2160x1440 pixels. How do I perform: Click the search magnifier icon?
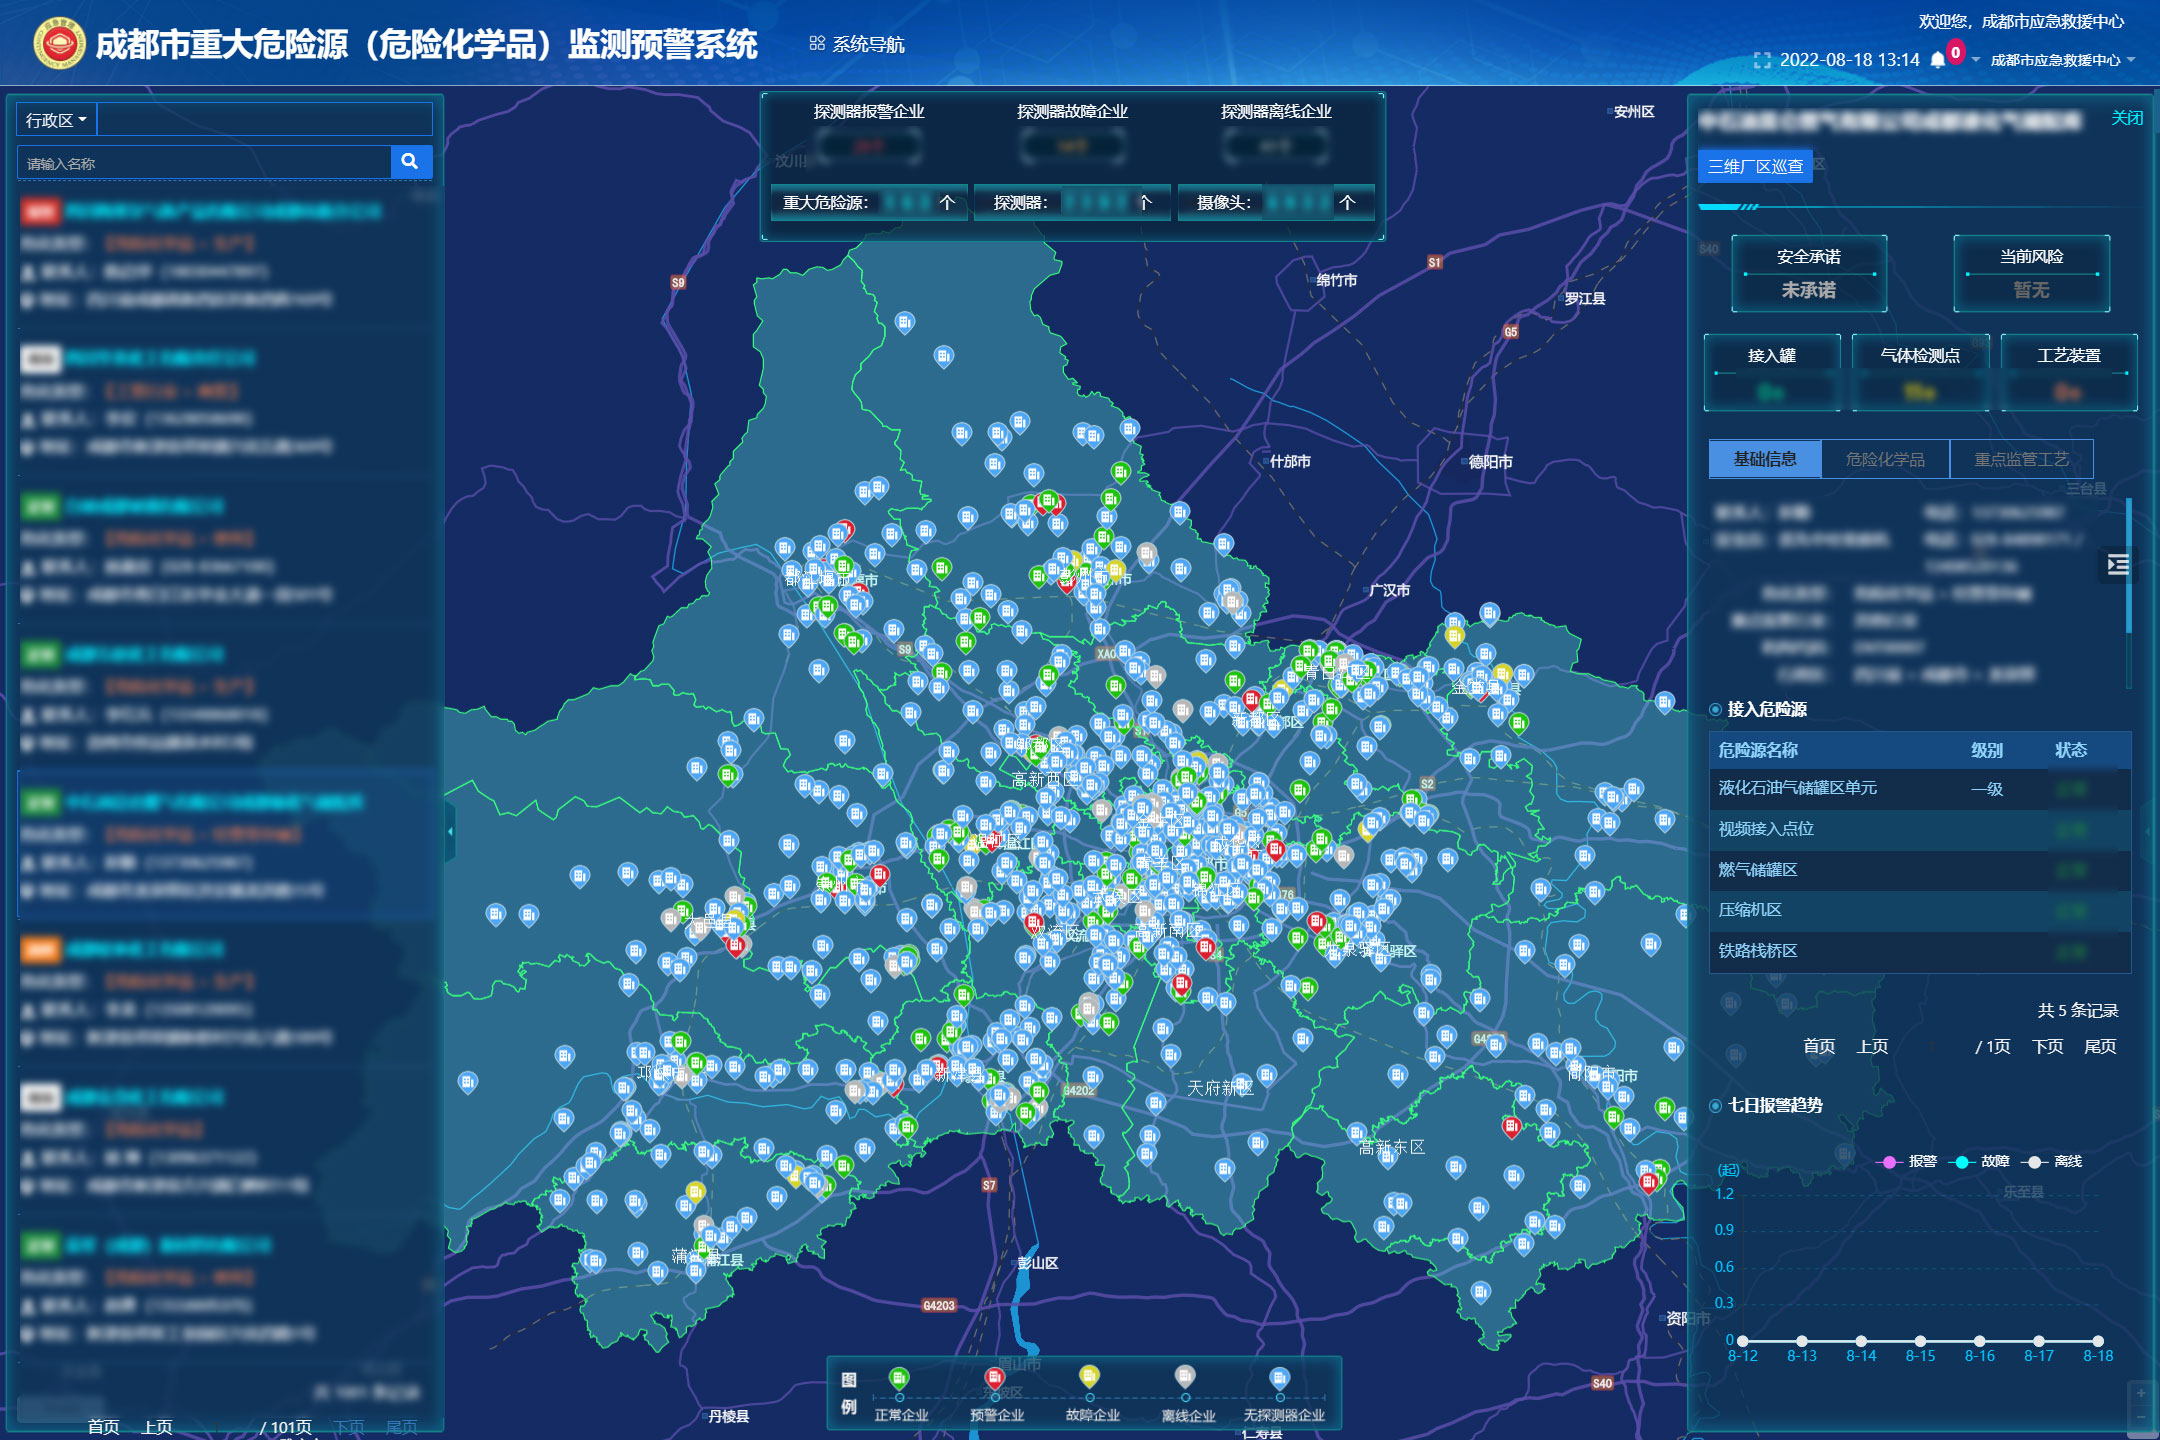pyautogui.click(x=410, y=161)
